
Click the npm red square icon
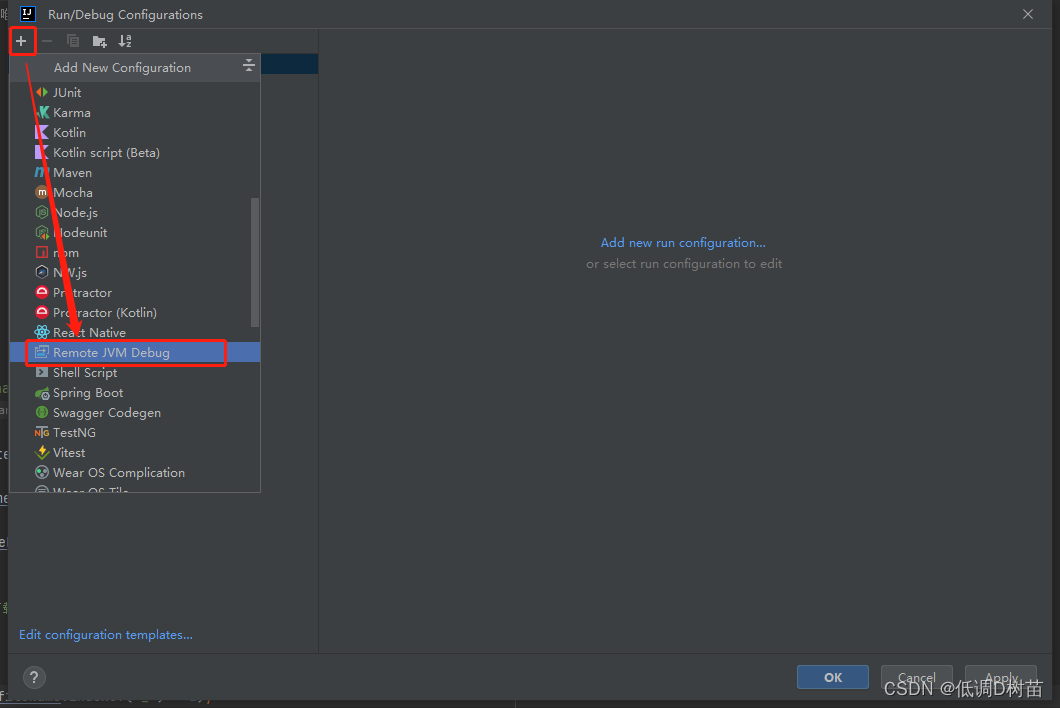click(x=42, y=252)
